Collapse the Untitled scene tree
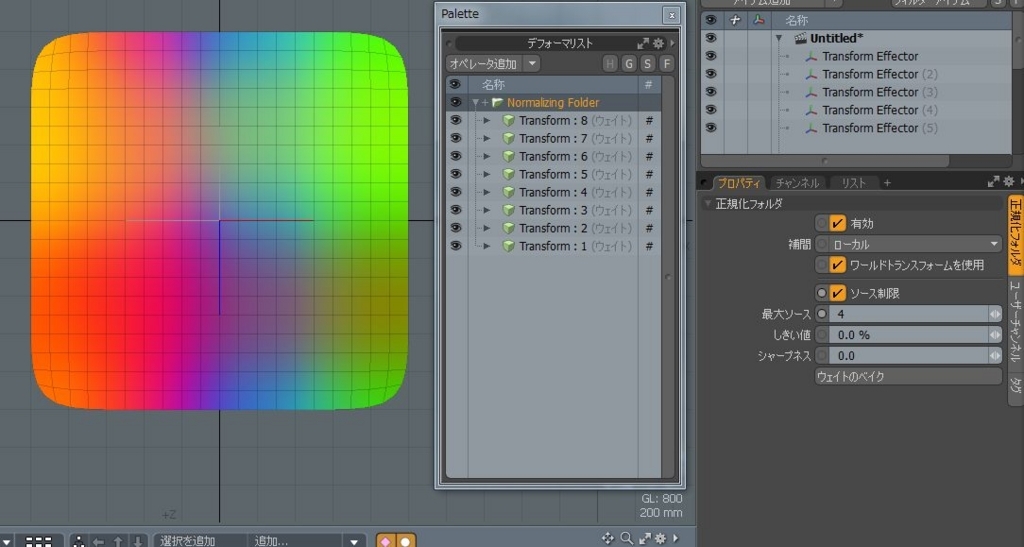This screenshot has height=547, width=1024. (x=778, y=39)
